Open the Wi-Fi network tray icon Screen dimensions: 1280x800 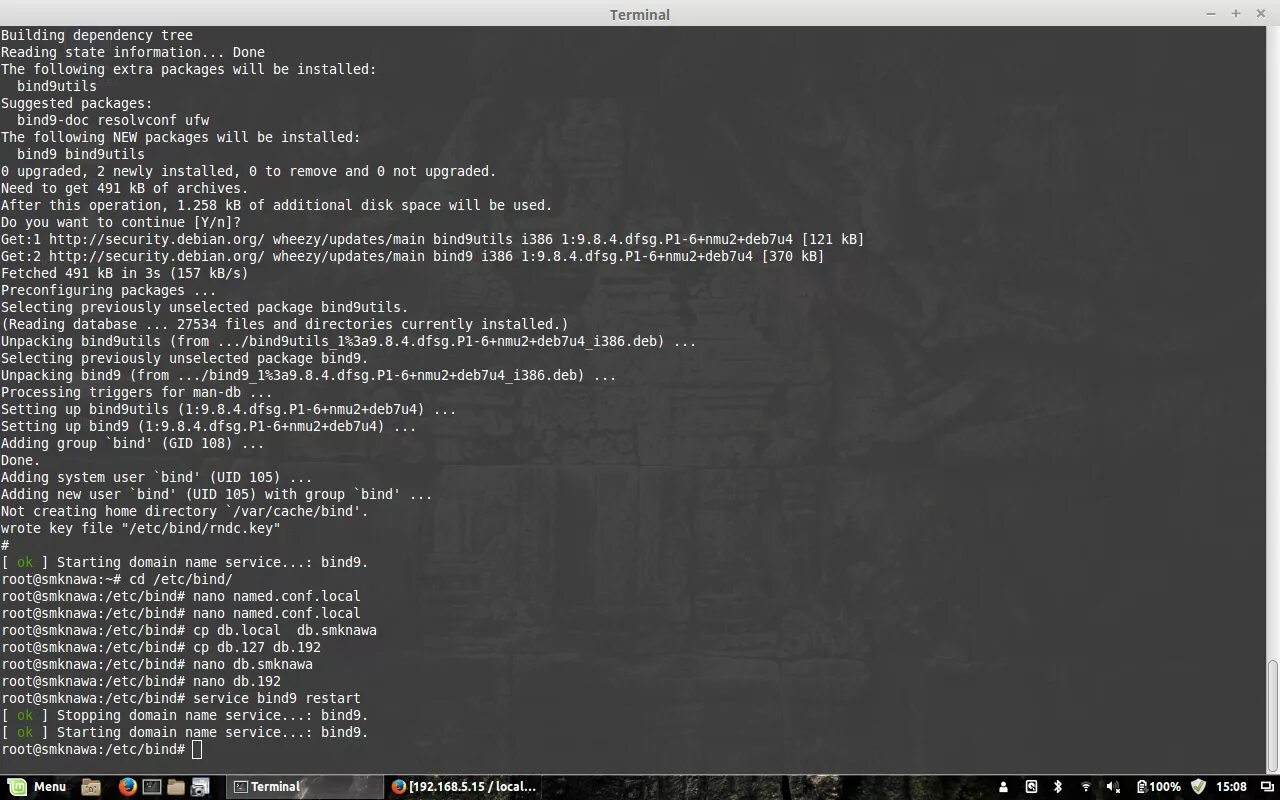(x=1086, y=787)
